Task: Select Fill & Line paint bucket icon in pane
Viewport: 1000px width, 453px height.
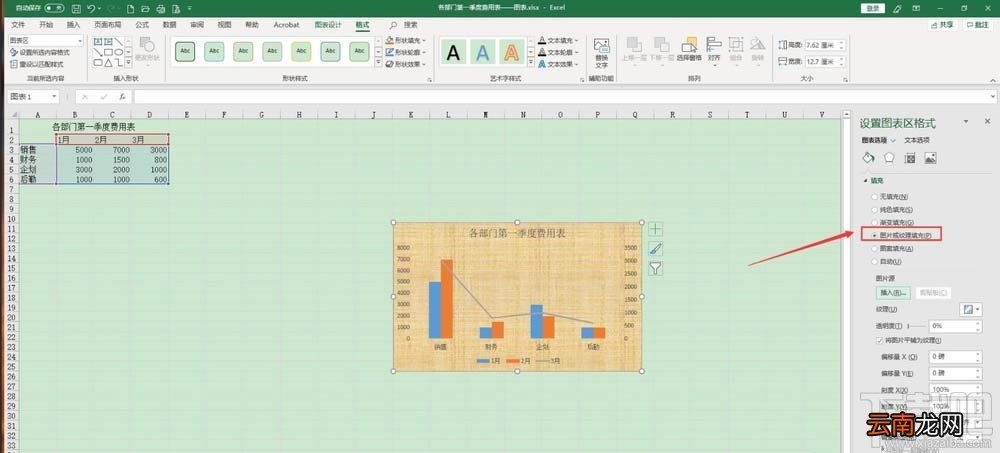Action: coord(868,158)
